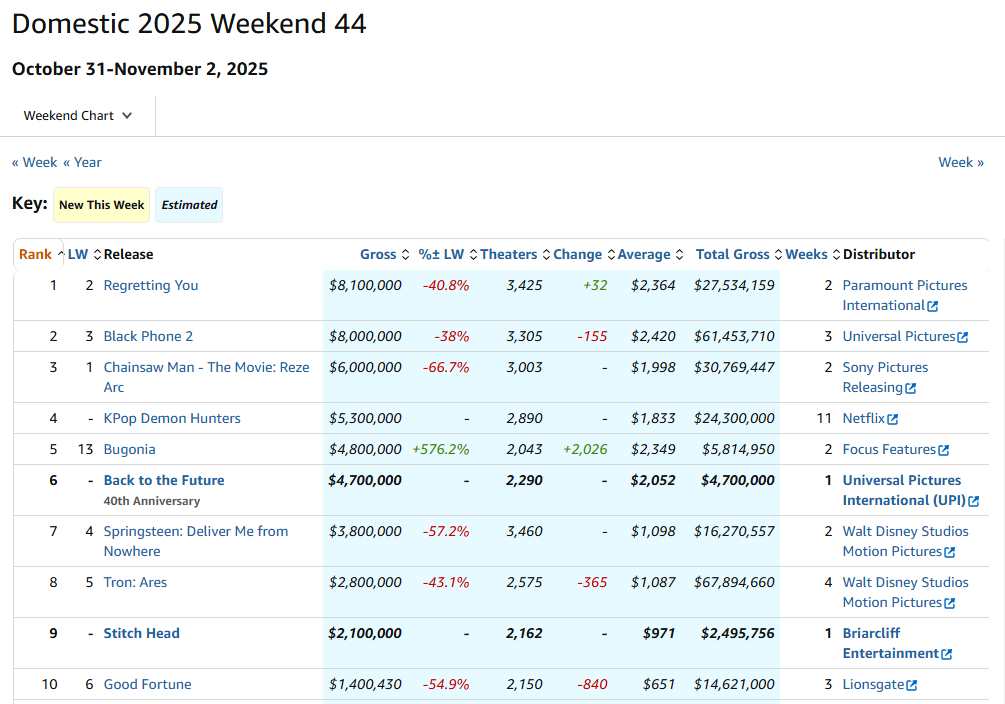Navigate to next Week link

click(960, 162)
